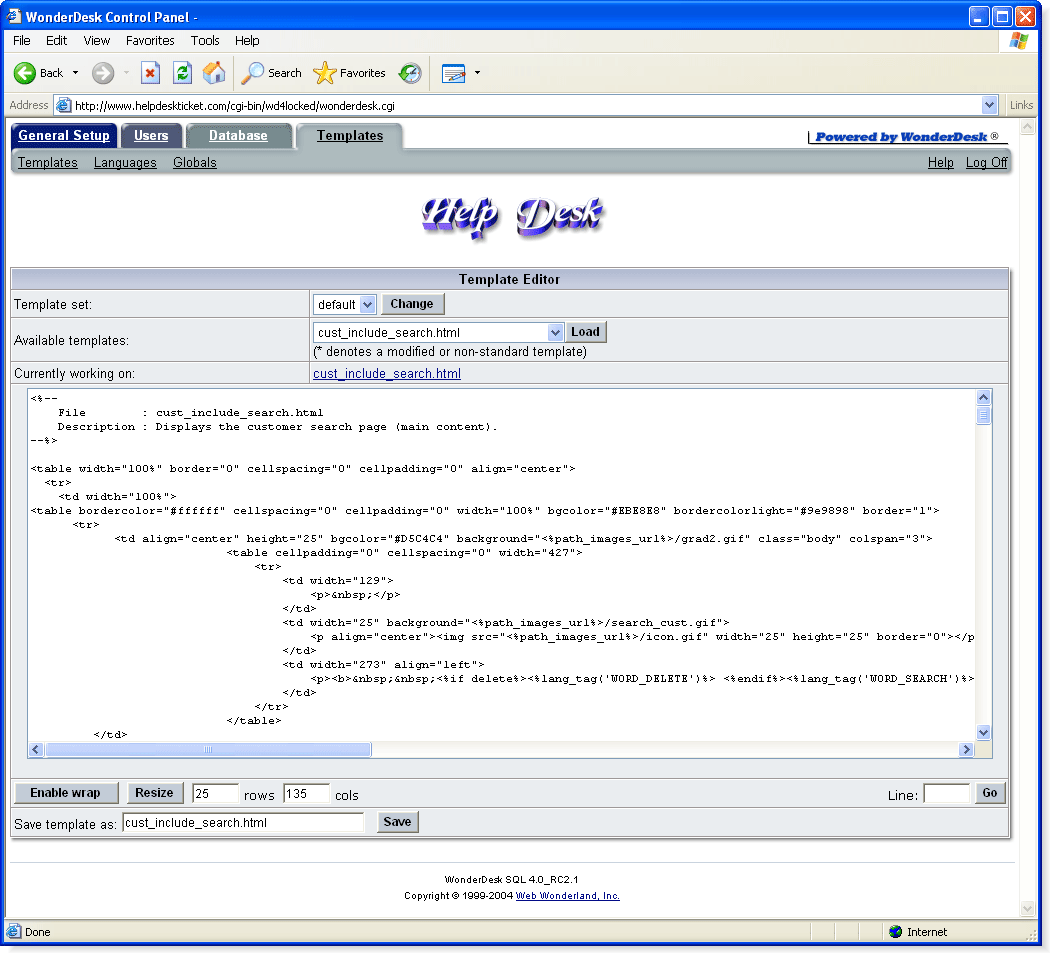Click the Refresh page icon
This screenshot has height=953, width=1050.
182,73
